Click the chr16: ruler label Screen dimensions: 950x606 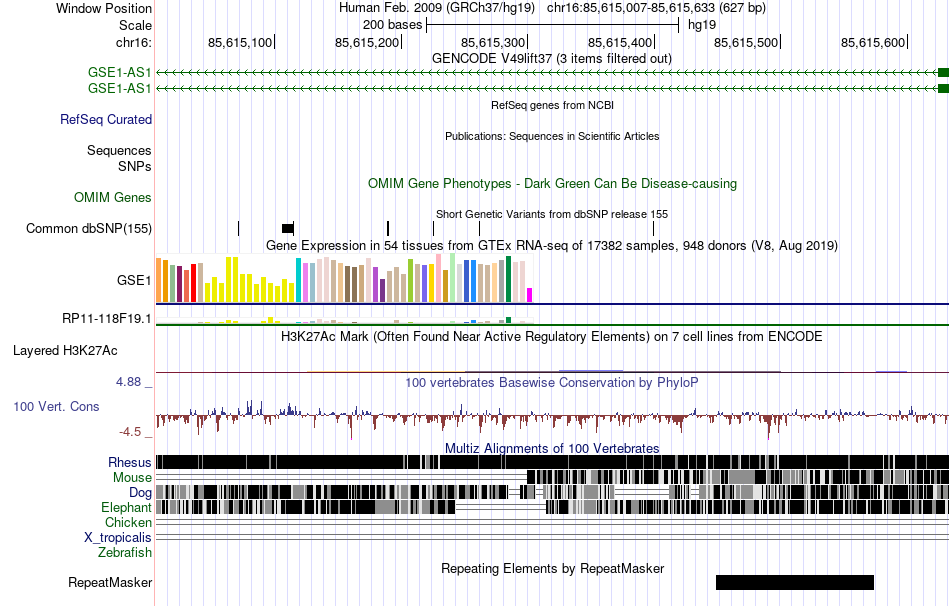pyautogui.click(x=134, y=42)
